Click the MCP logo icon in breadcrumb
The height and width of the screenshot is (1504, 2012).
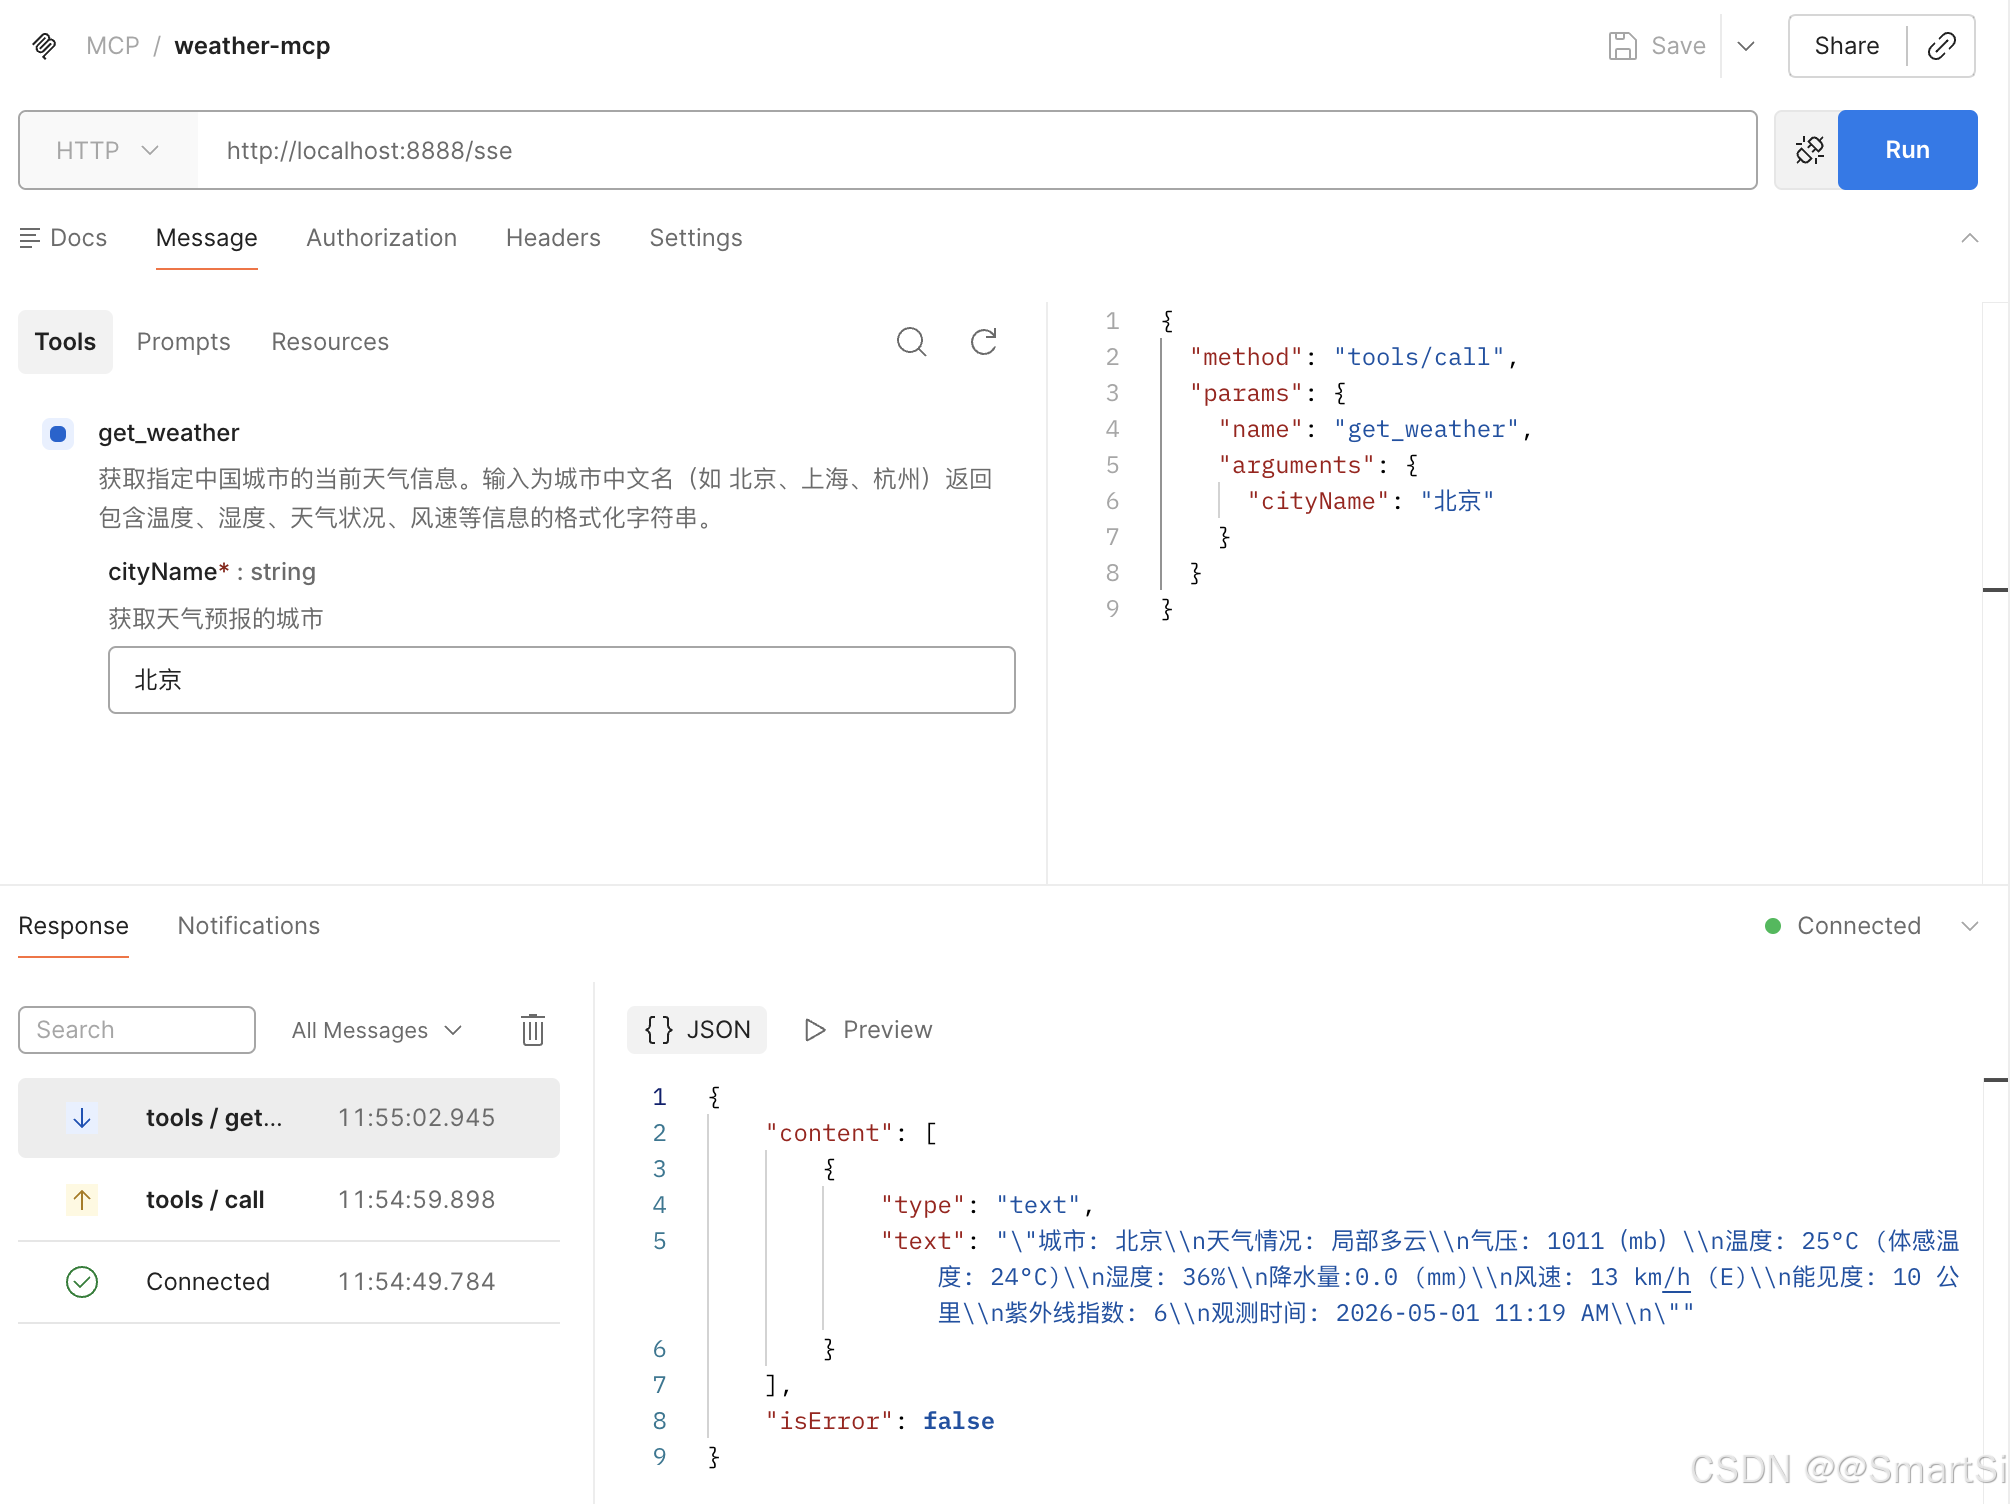[x=44, y=46]
